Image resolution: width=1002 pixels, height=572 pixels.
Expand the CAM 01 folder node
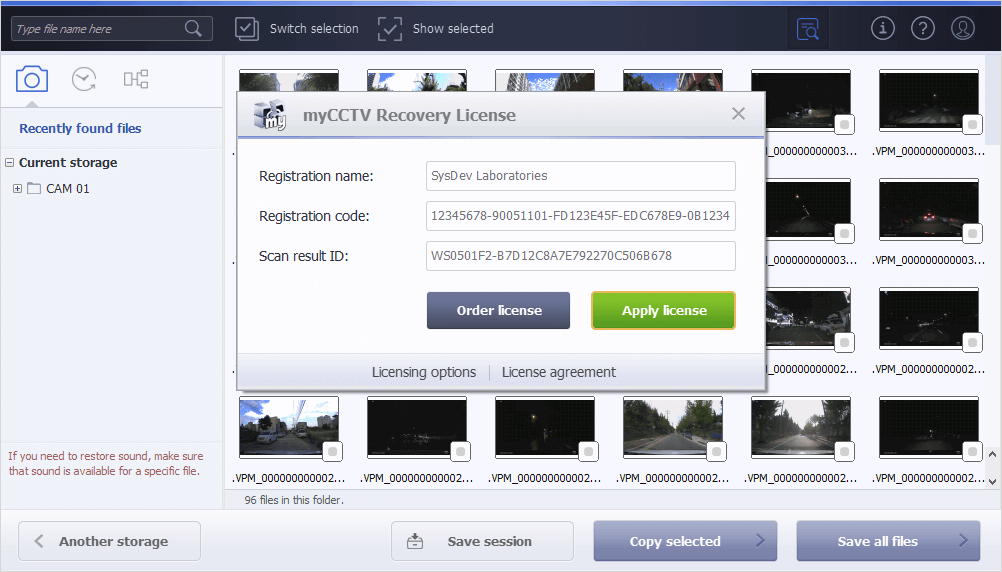(17, 189)
